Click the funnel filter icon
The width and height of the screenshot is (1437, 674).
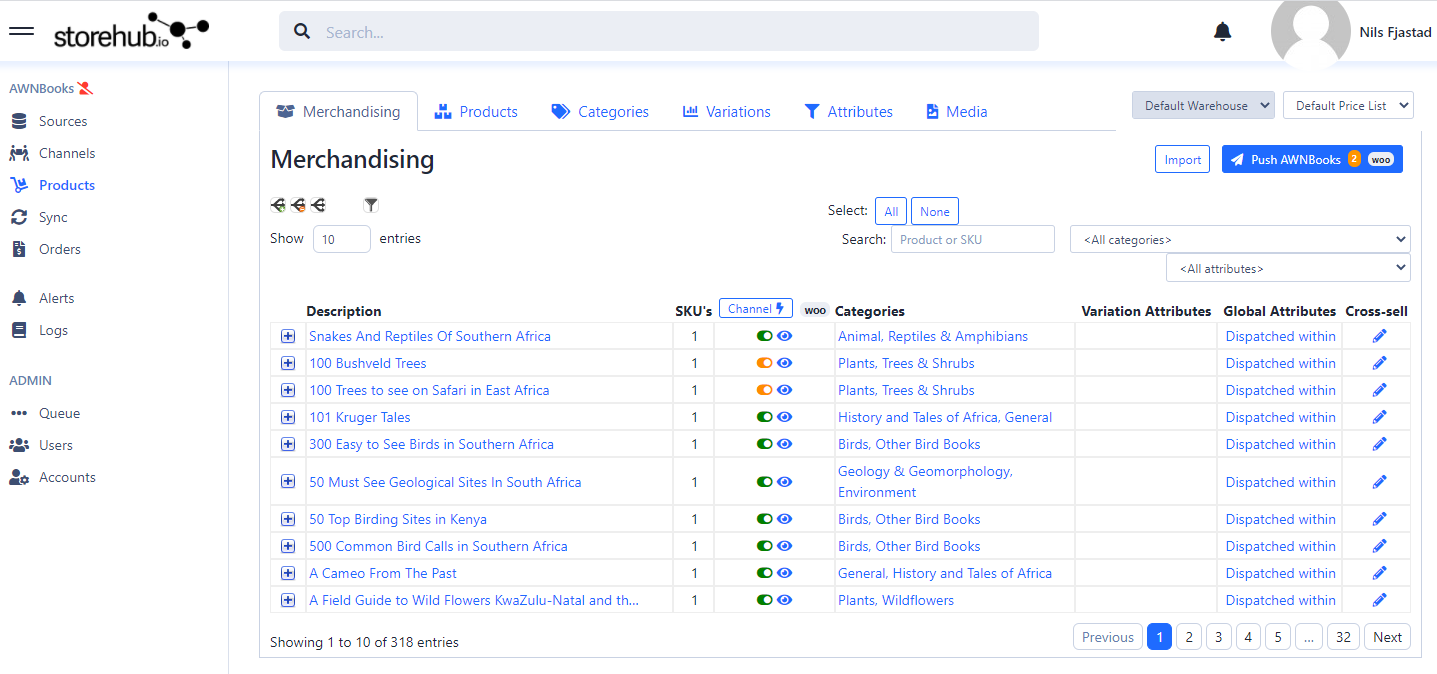point(371,205)
